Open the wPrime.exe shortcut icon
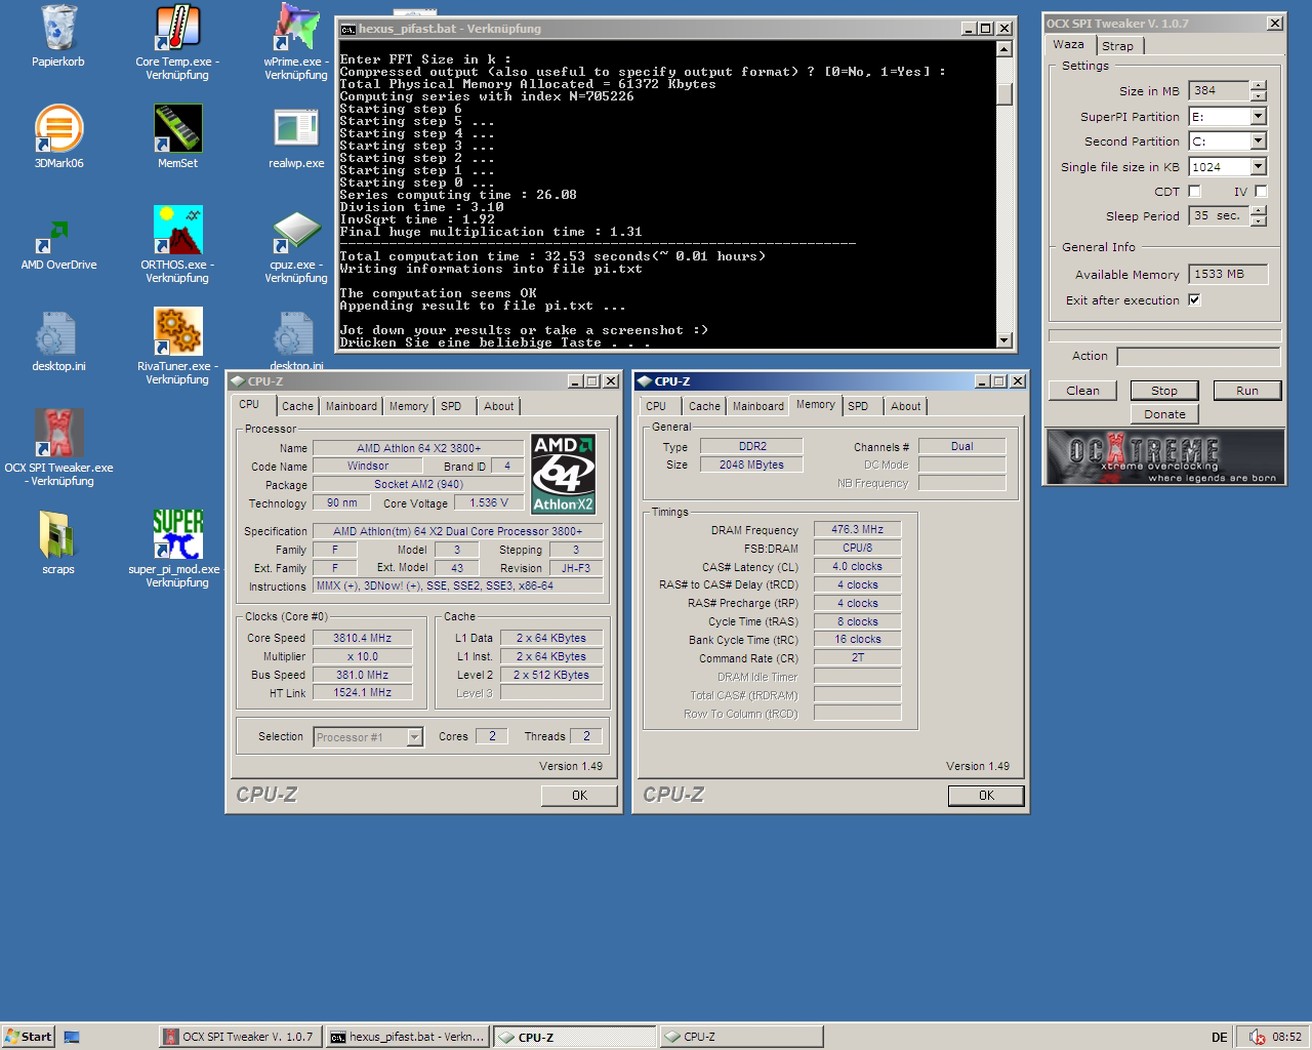The height and width of the screenshot is (1050, 1312). point(296,28)
